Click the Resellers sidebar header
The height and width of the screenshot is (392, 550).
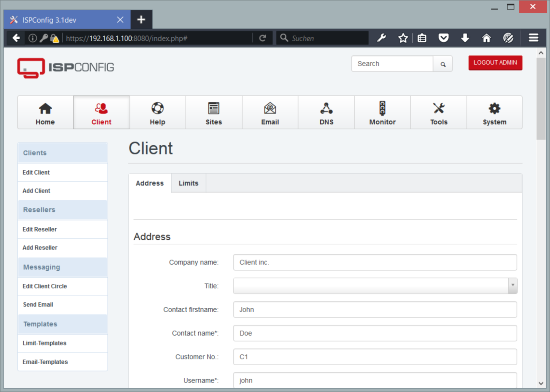[62, 210]
